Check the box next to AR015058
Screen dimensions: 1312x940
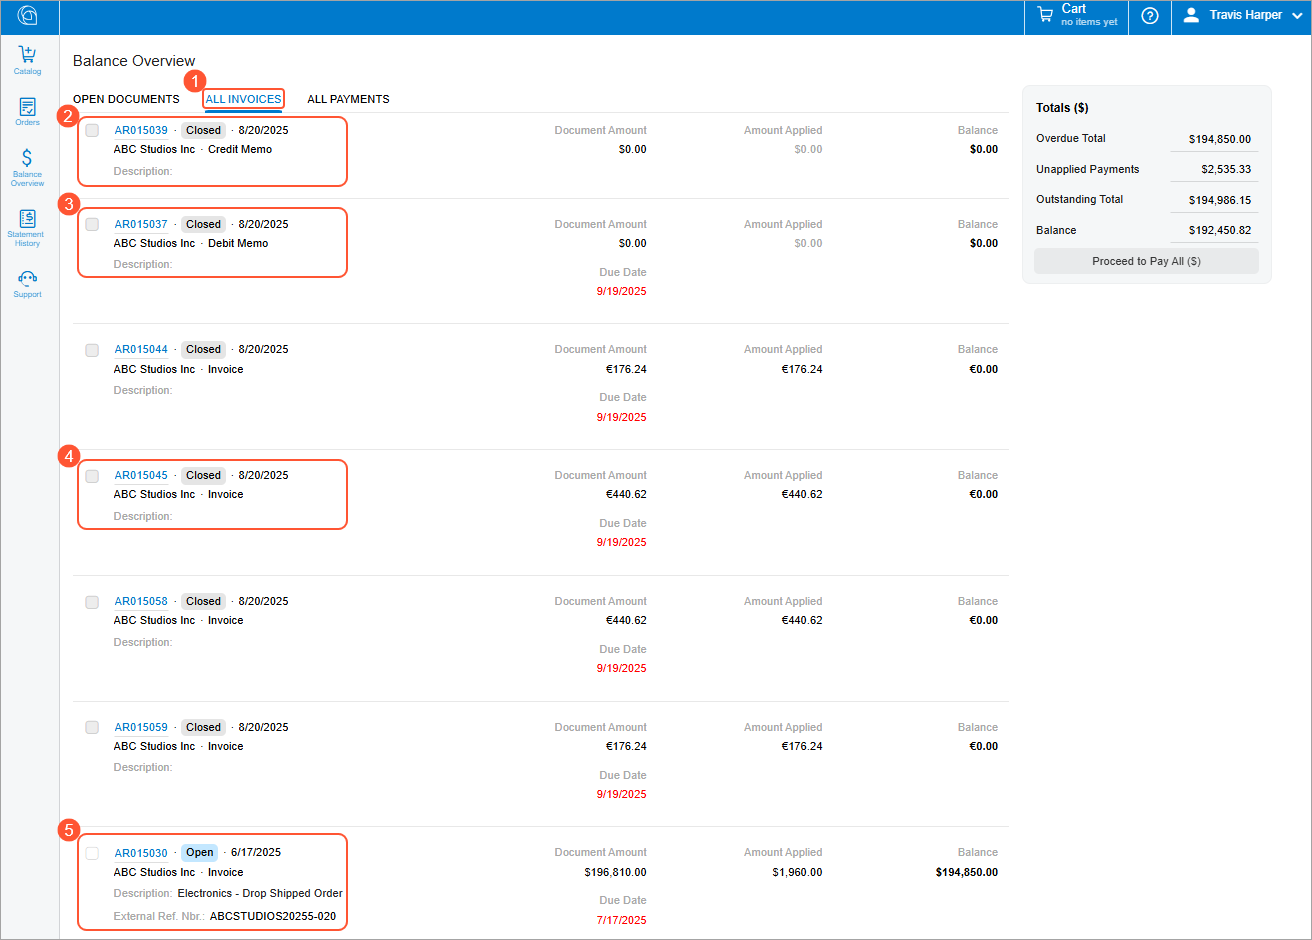[x=92, y=602]
